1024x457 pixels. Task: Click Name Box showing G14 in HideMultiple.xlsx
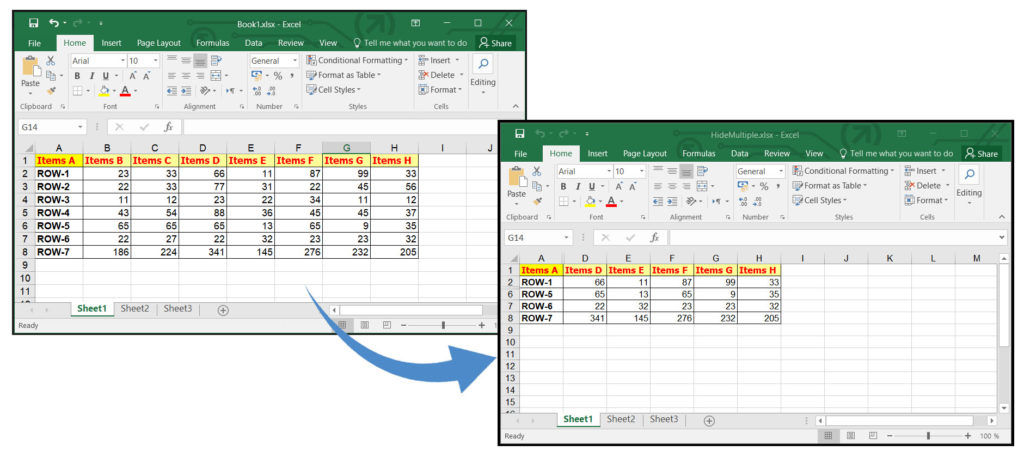(x=534, y=238)
